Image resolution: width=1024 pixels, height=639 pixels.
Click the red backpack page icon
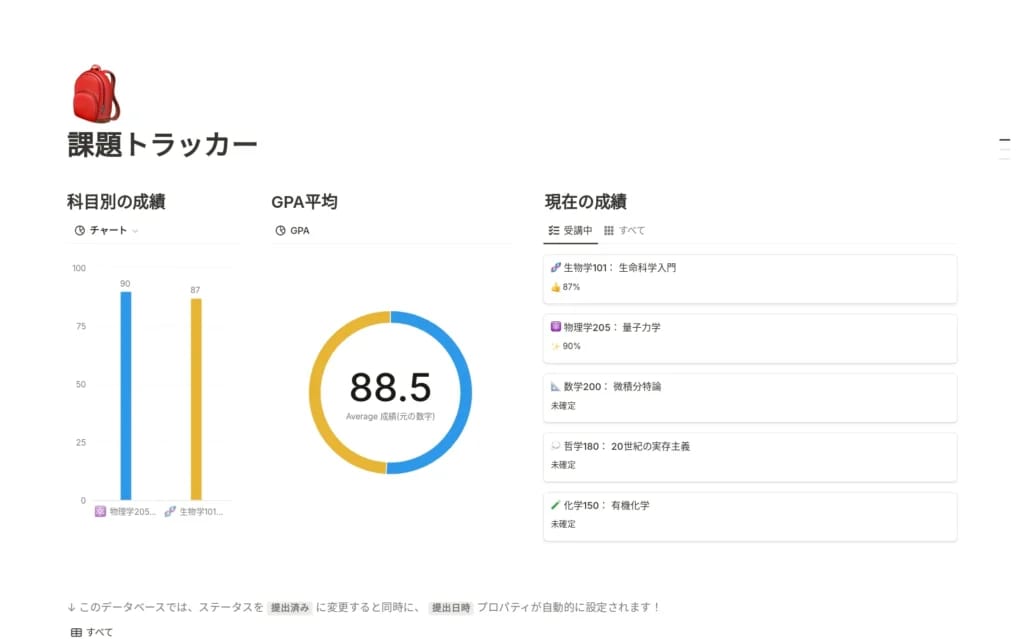coord(96,92)
